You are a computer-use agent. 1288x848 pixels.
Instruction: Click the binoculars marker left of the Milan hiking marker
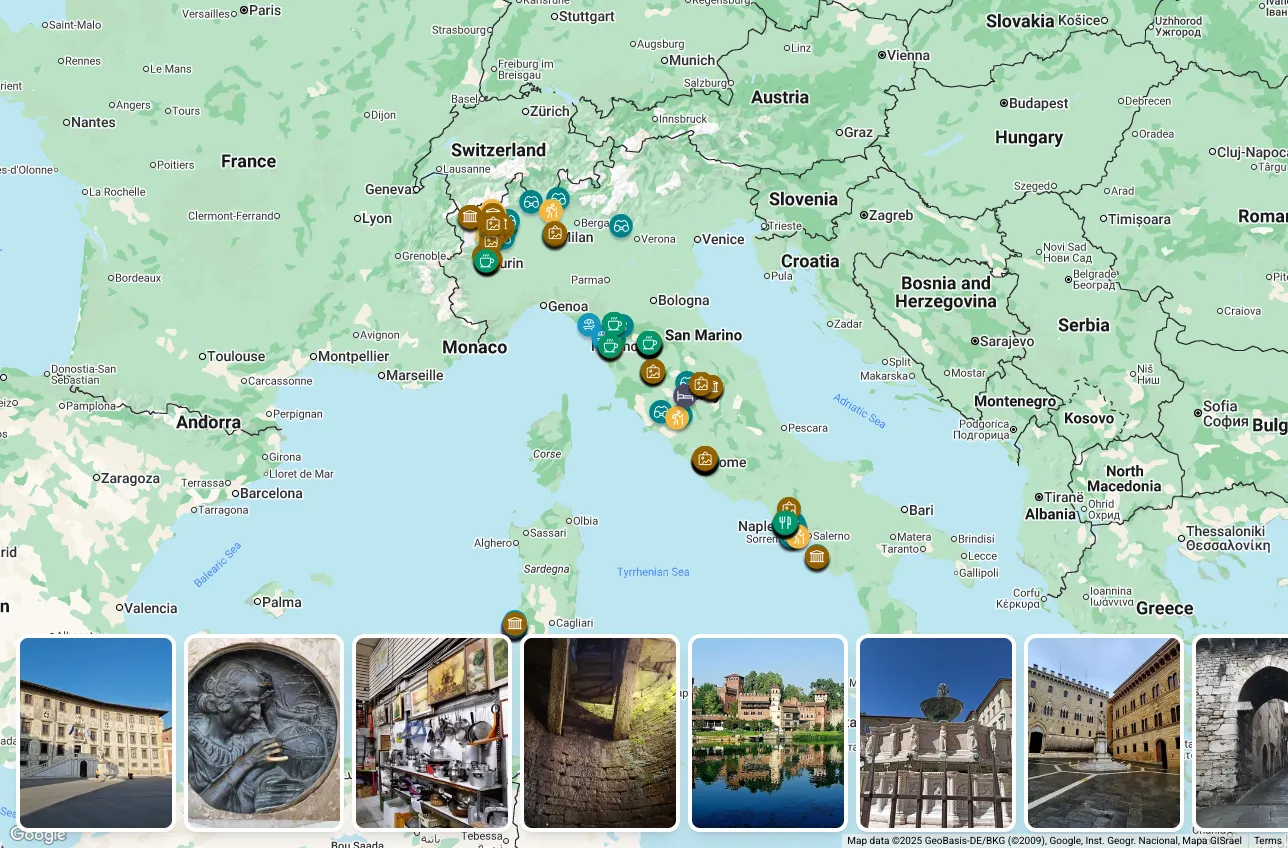pos(531,202)
